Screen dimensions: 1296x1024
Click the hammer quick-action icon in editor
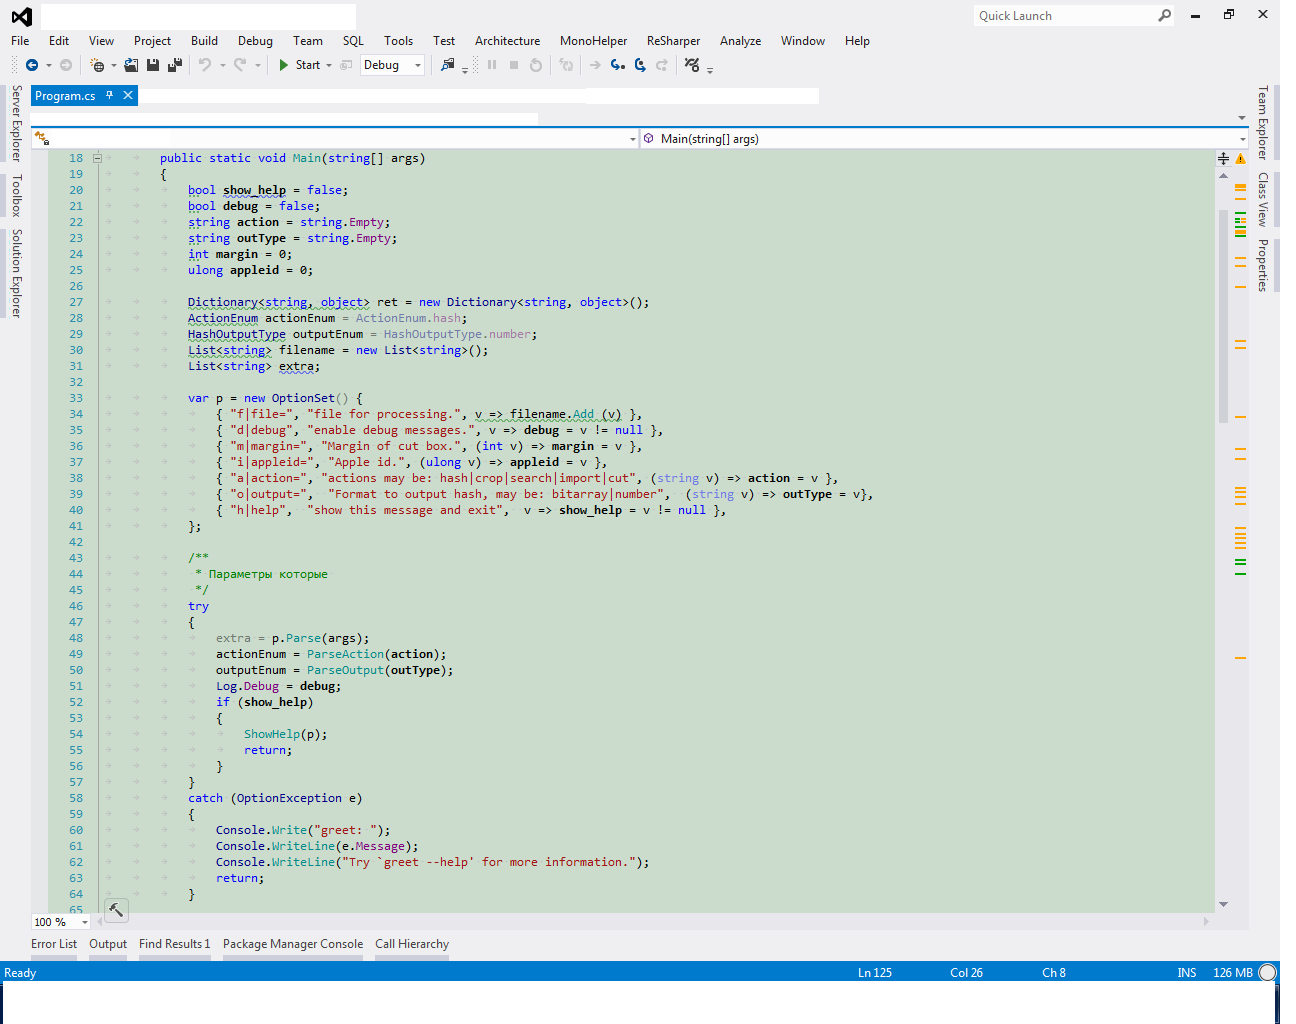116,909
